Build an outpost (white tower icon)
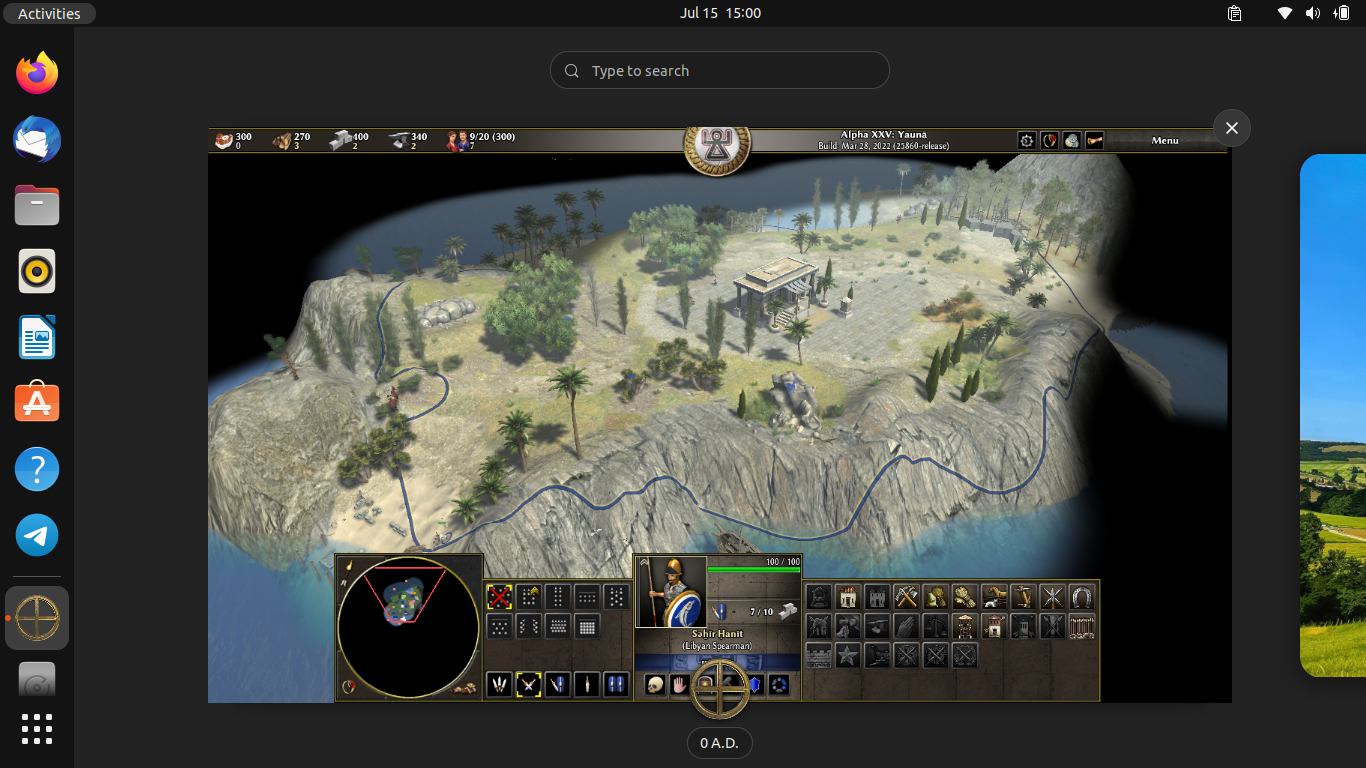Screen dimensions: 1366x768 (994, 626)
